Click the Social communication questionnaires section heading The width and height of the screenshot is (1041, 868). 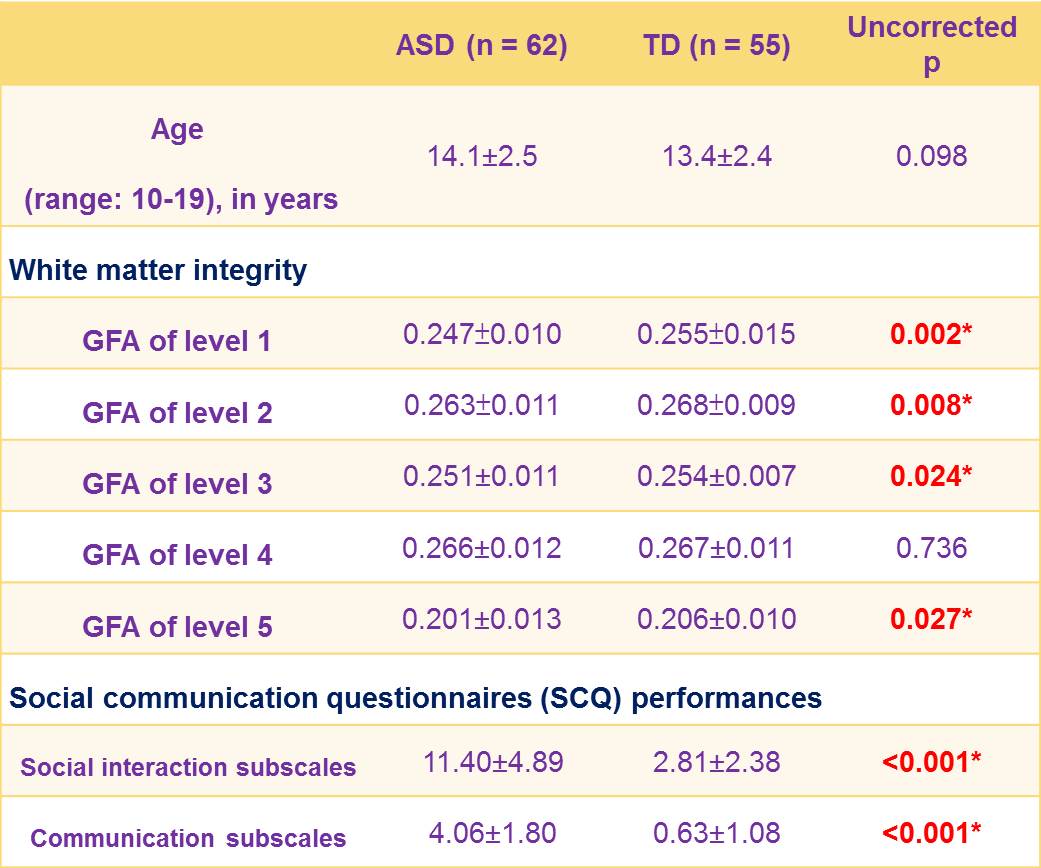[415, 697]
